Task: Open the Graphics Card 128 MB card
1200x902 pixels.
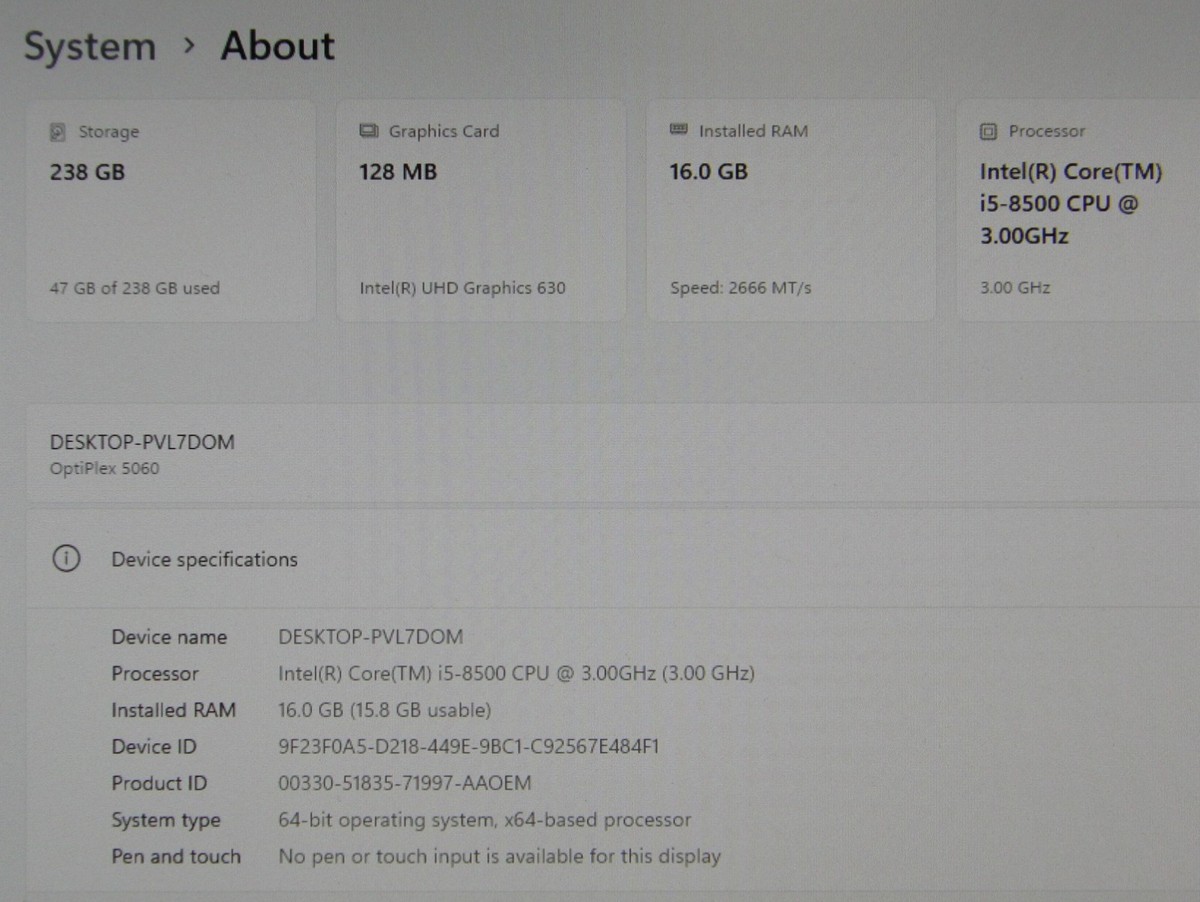Action: (481, 211)
